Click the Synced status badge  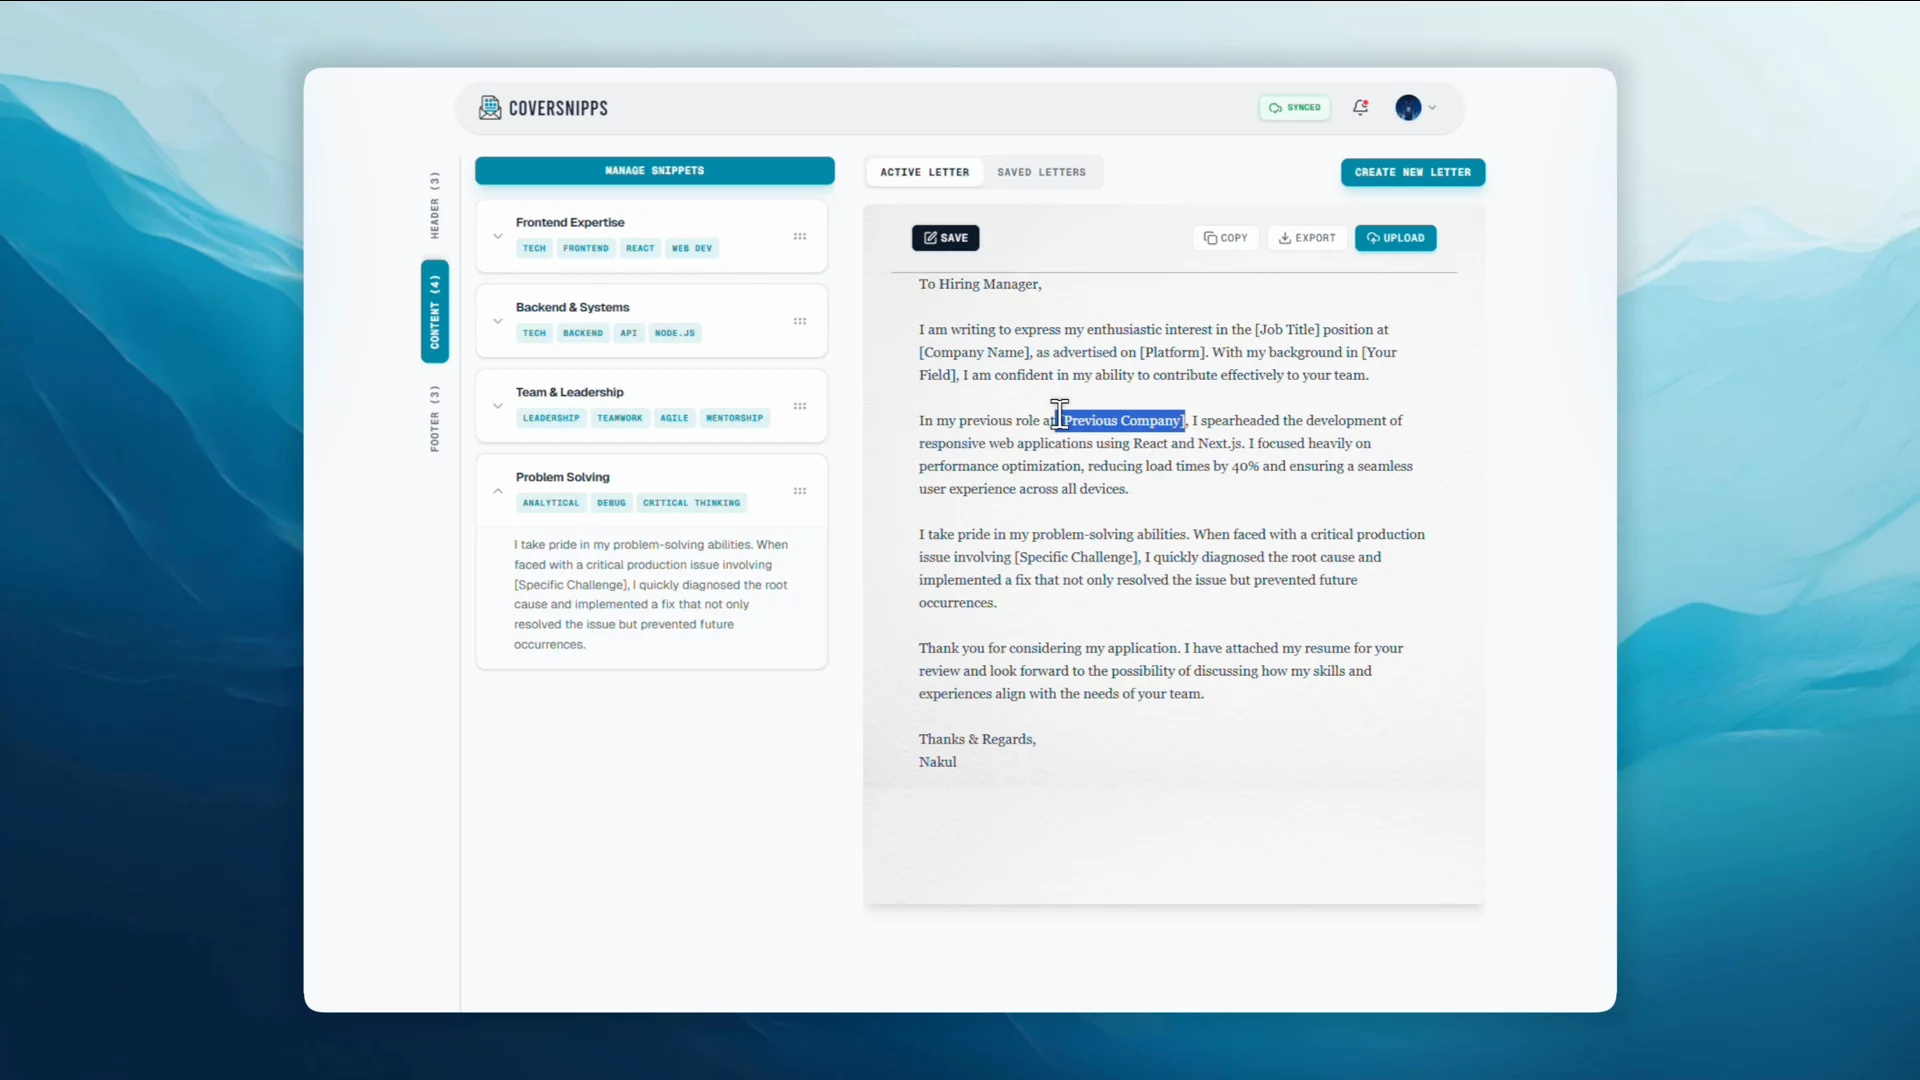click(1295, 107)
